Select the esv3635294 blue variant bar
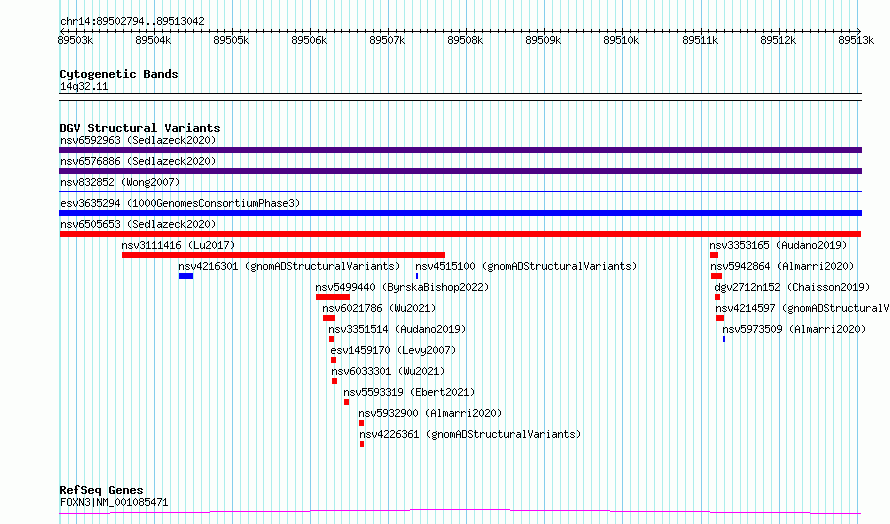 460,213
